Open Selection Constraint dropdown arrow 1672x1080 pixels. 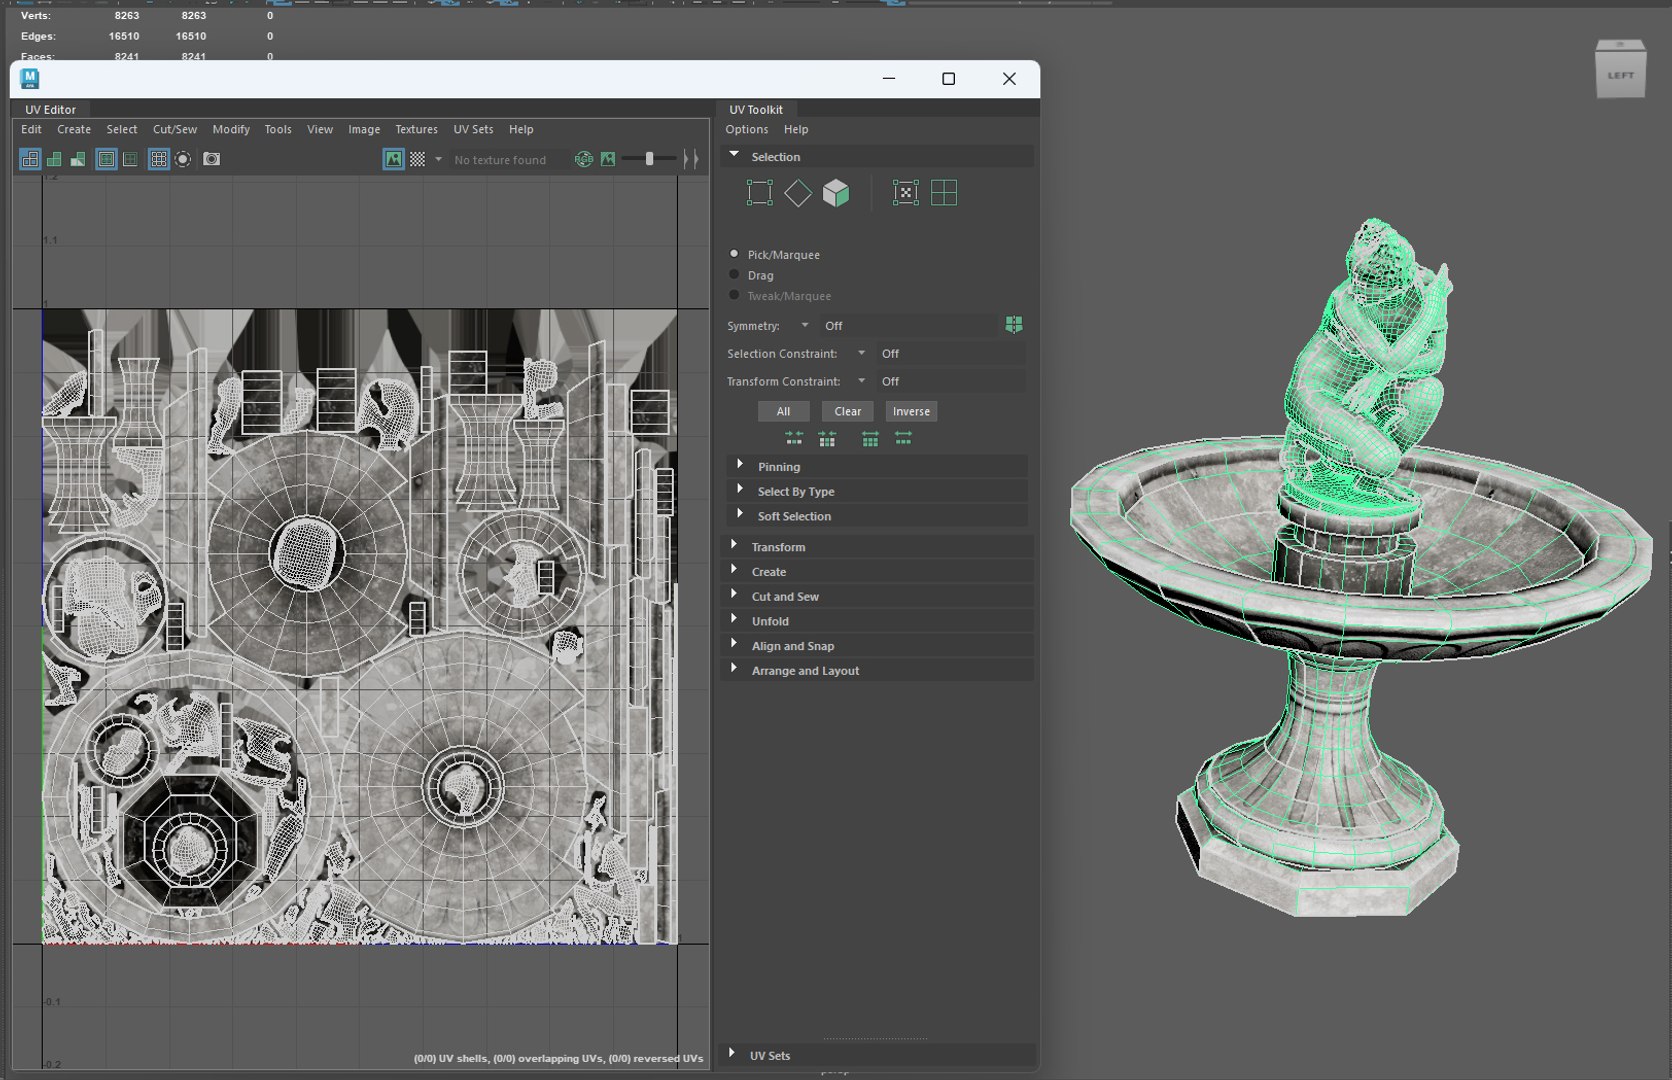[x=862, y=353]
